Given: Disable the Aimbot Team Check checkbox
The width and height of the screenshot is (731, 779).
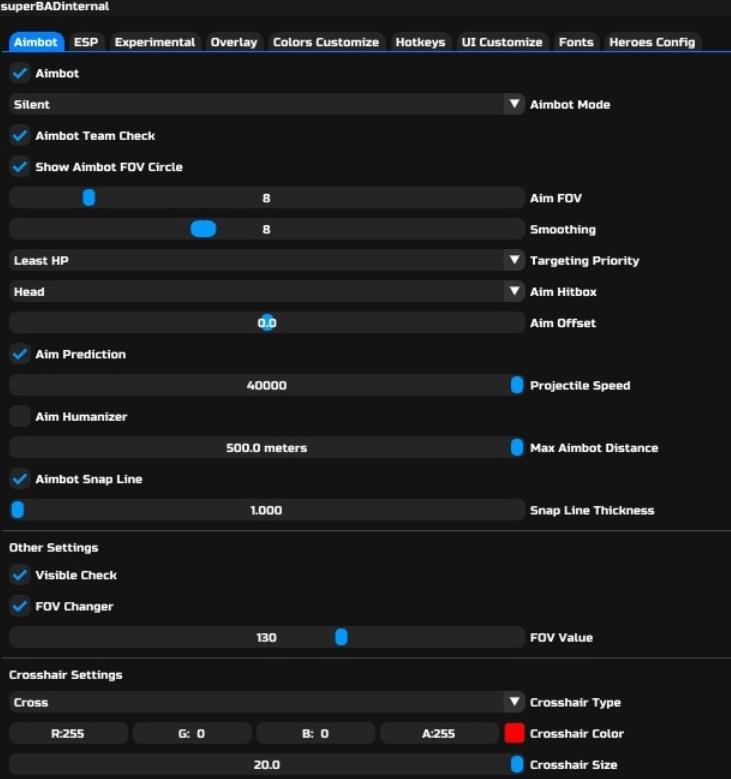Looking at the screenshot, I should pos(19,136).
